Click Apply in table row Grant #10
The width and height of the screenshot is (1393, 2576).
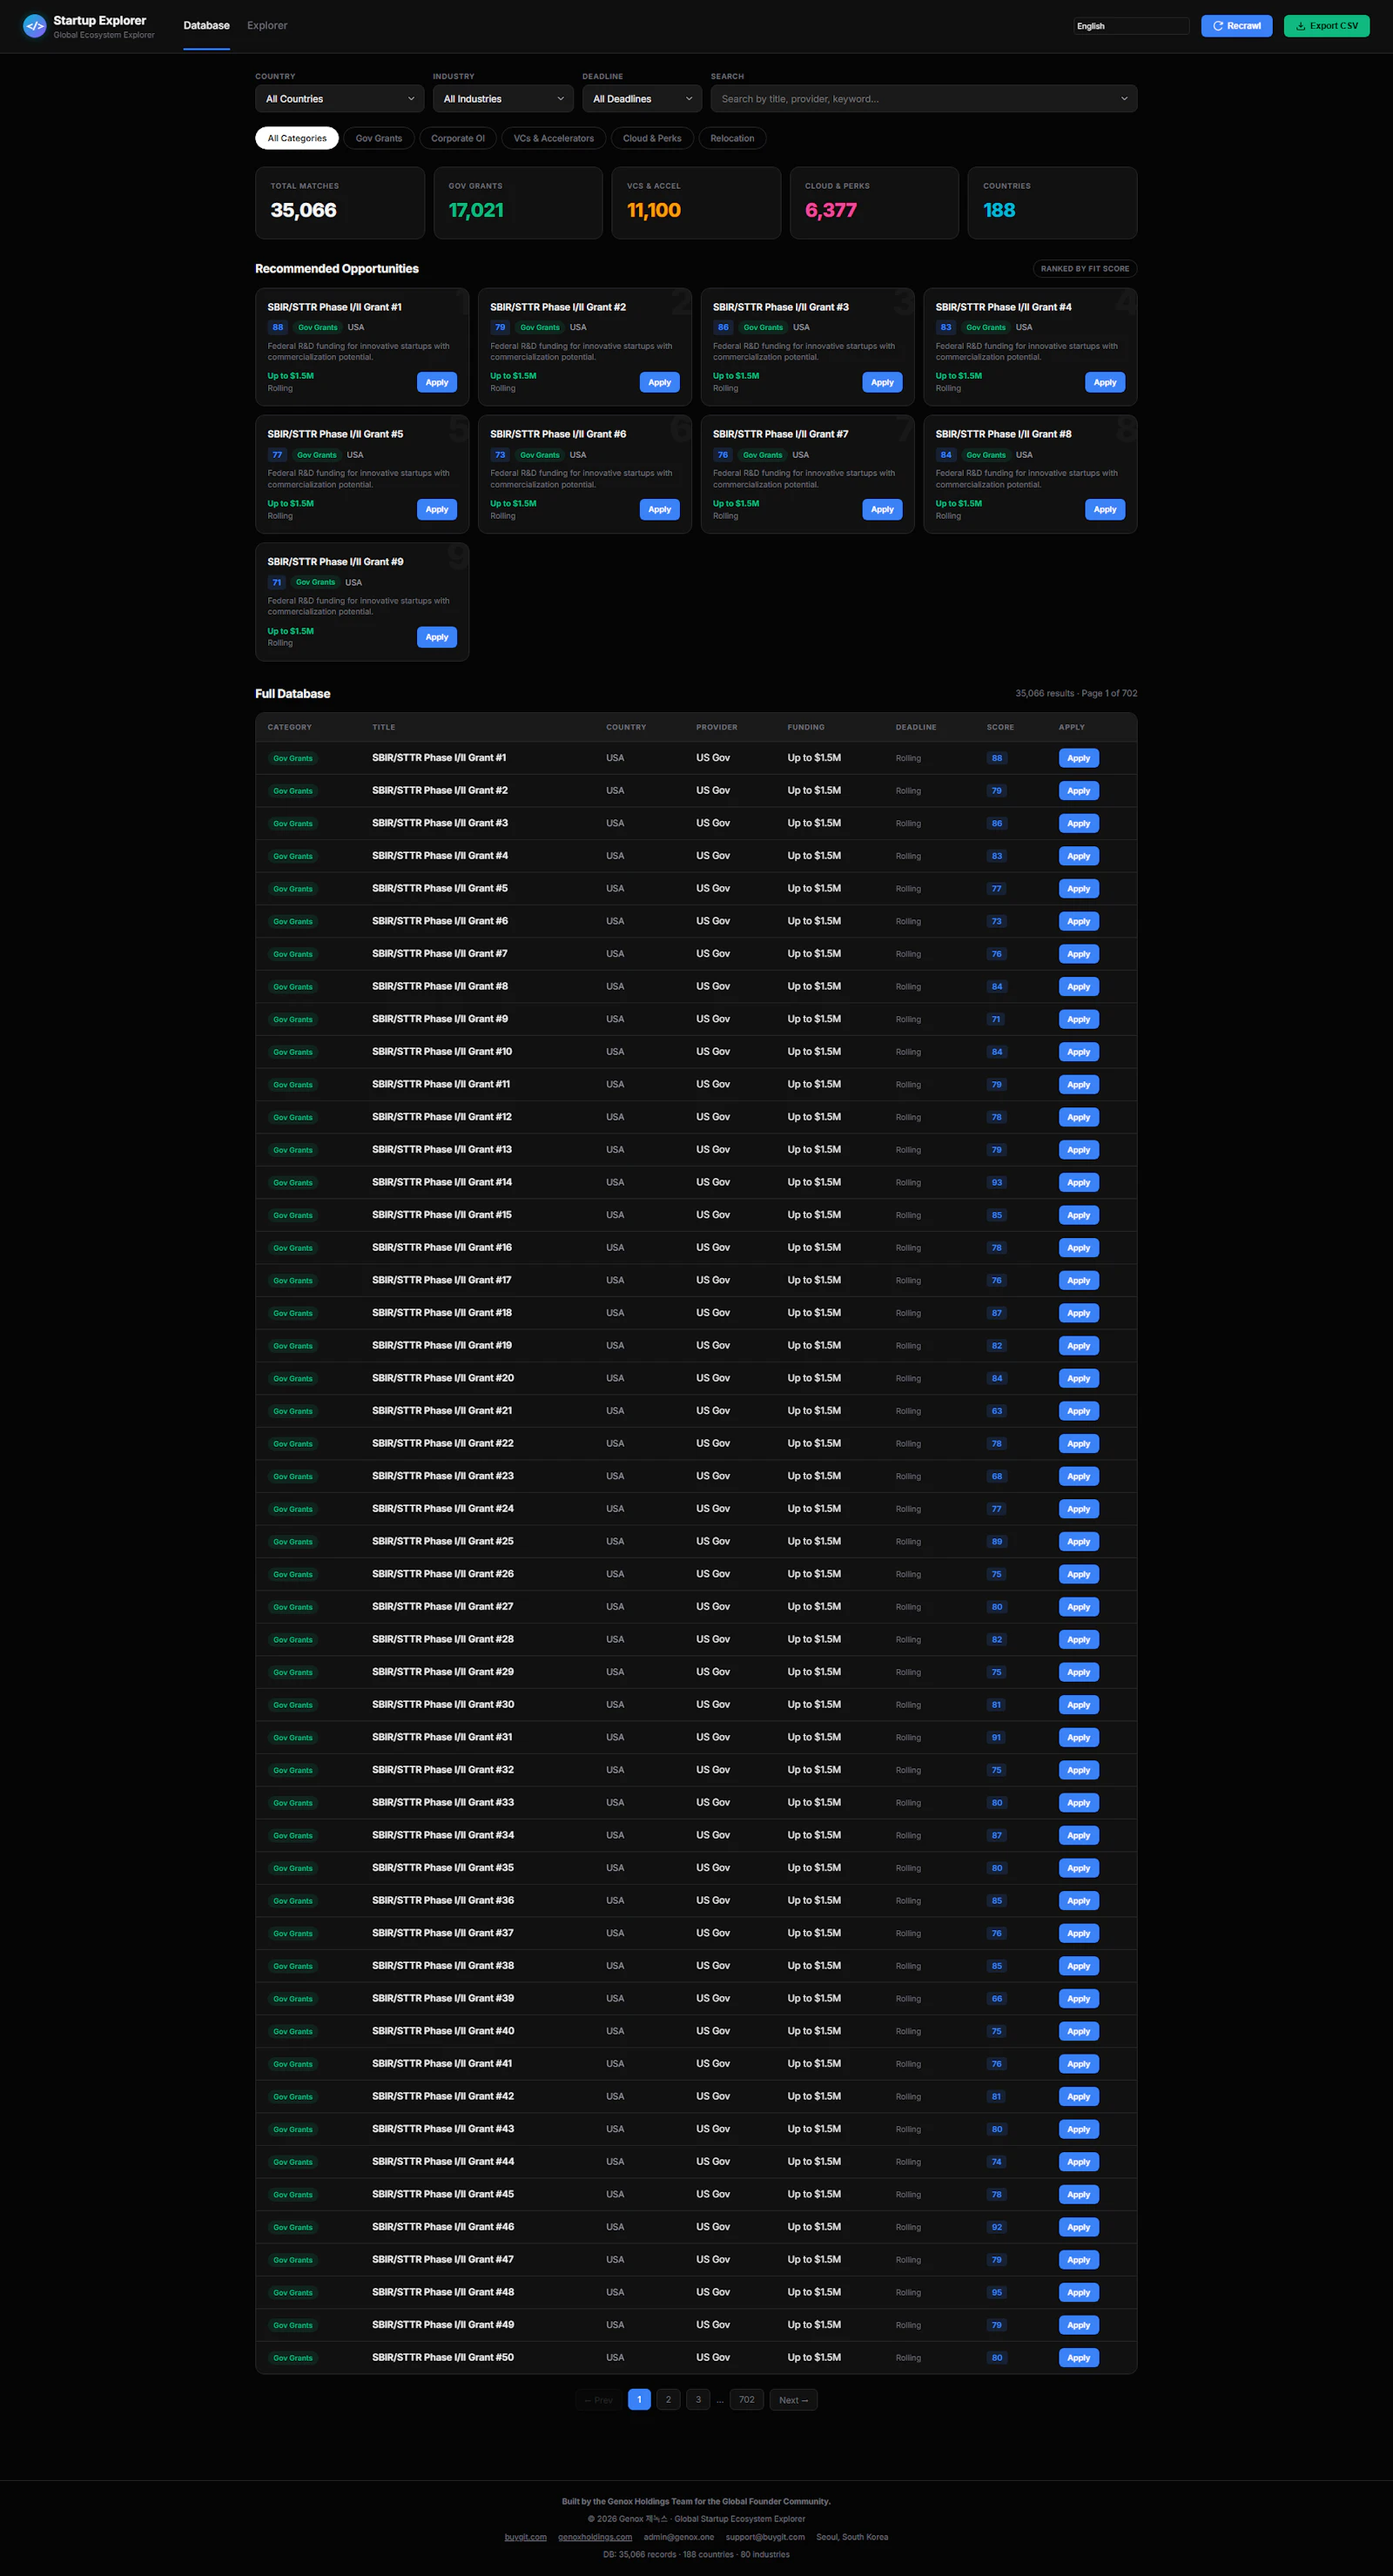tap(1079, 1052)
